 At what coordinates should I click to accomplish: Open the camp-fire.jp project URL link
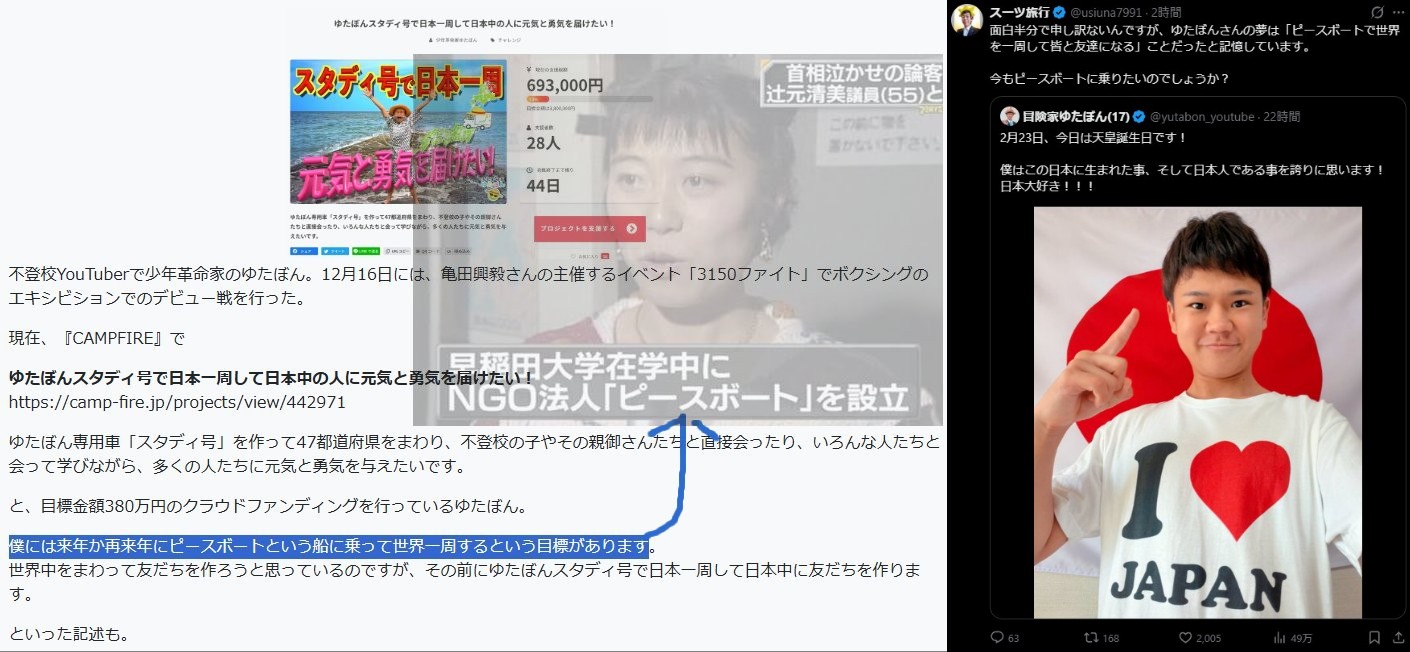(x=177, y=402)
